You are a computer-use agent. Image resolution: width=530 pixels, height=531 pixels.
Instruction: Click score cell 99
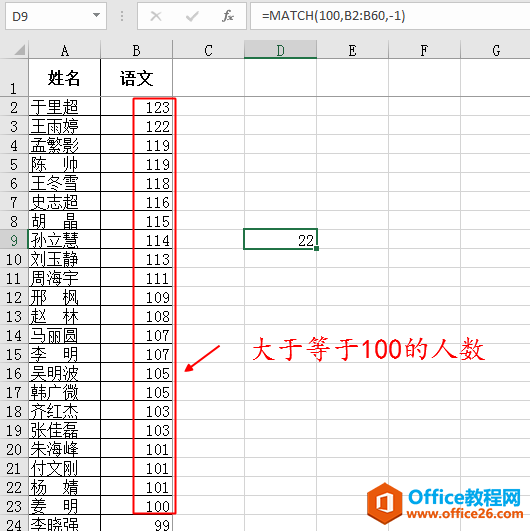pos(136,524)
